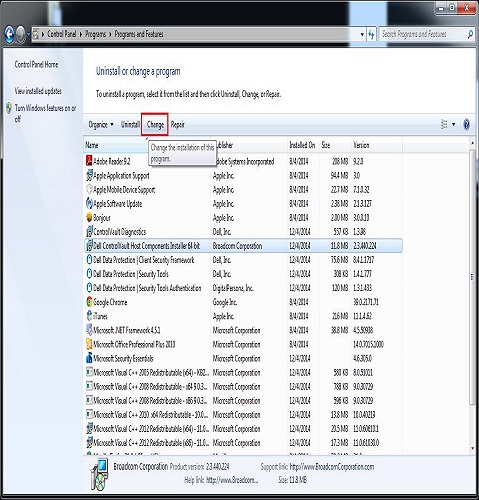Screen dimensions: 479x500
Task: Click the vertical scrollbar thumb
Action: (x=472, y=277)
